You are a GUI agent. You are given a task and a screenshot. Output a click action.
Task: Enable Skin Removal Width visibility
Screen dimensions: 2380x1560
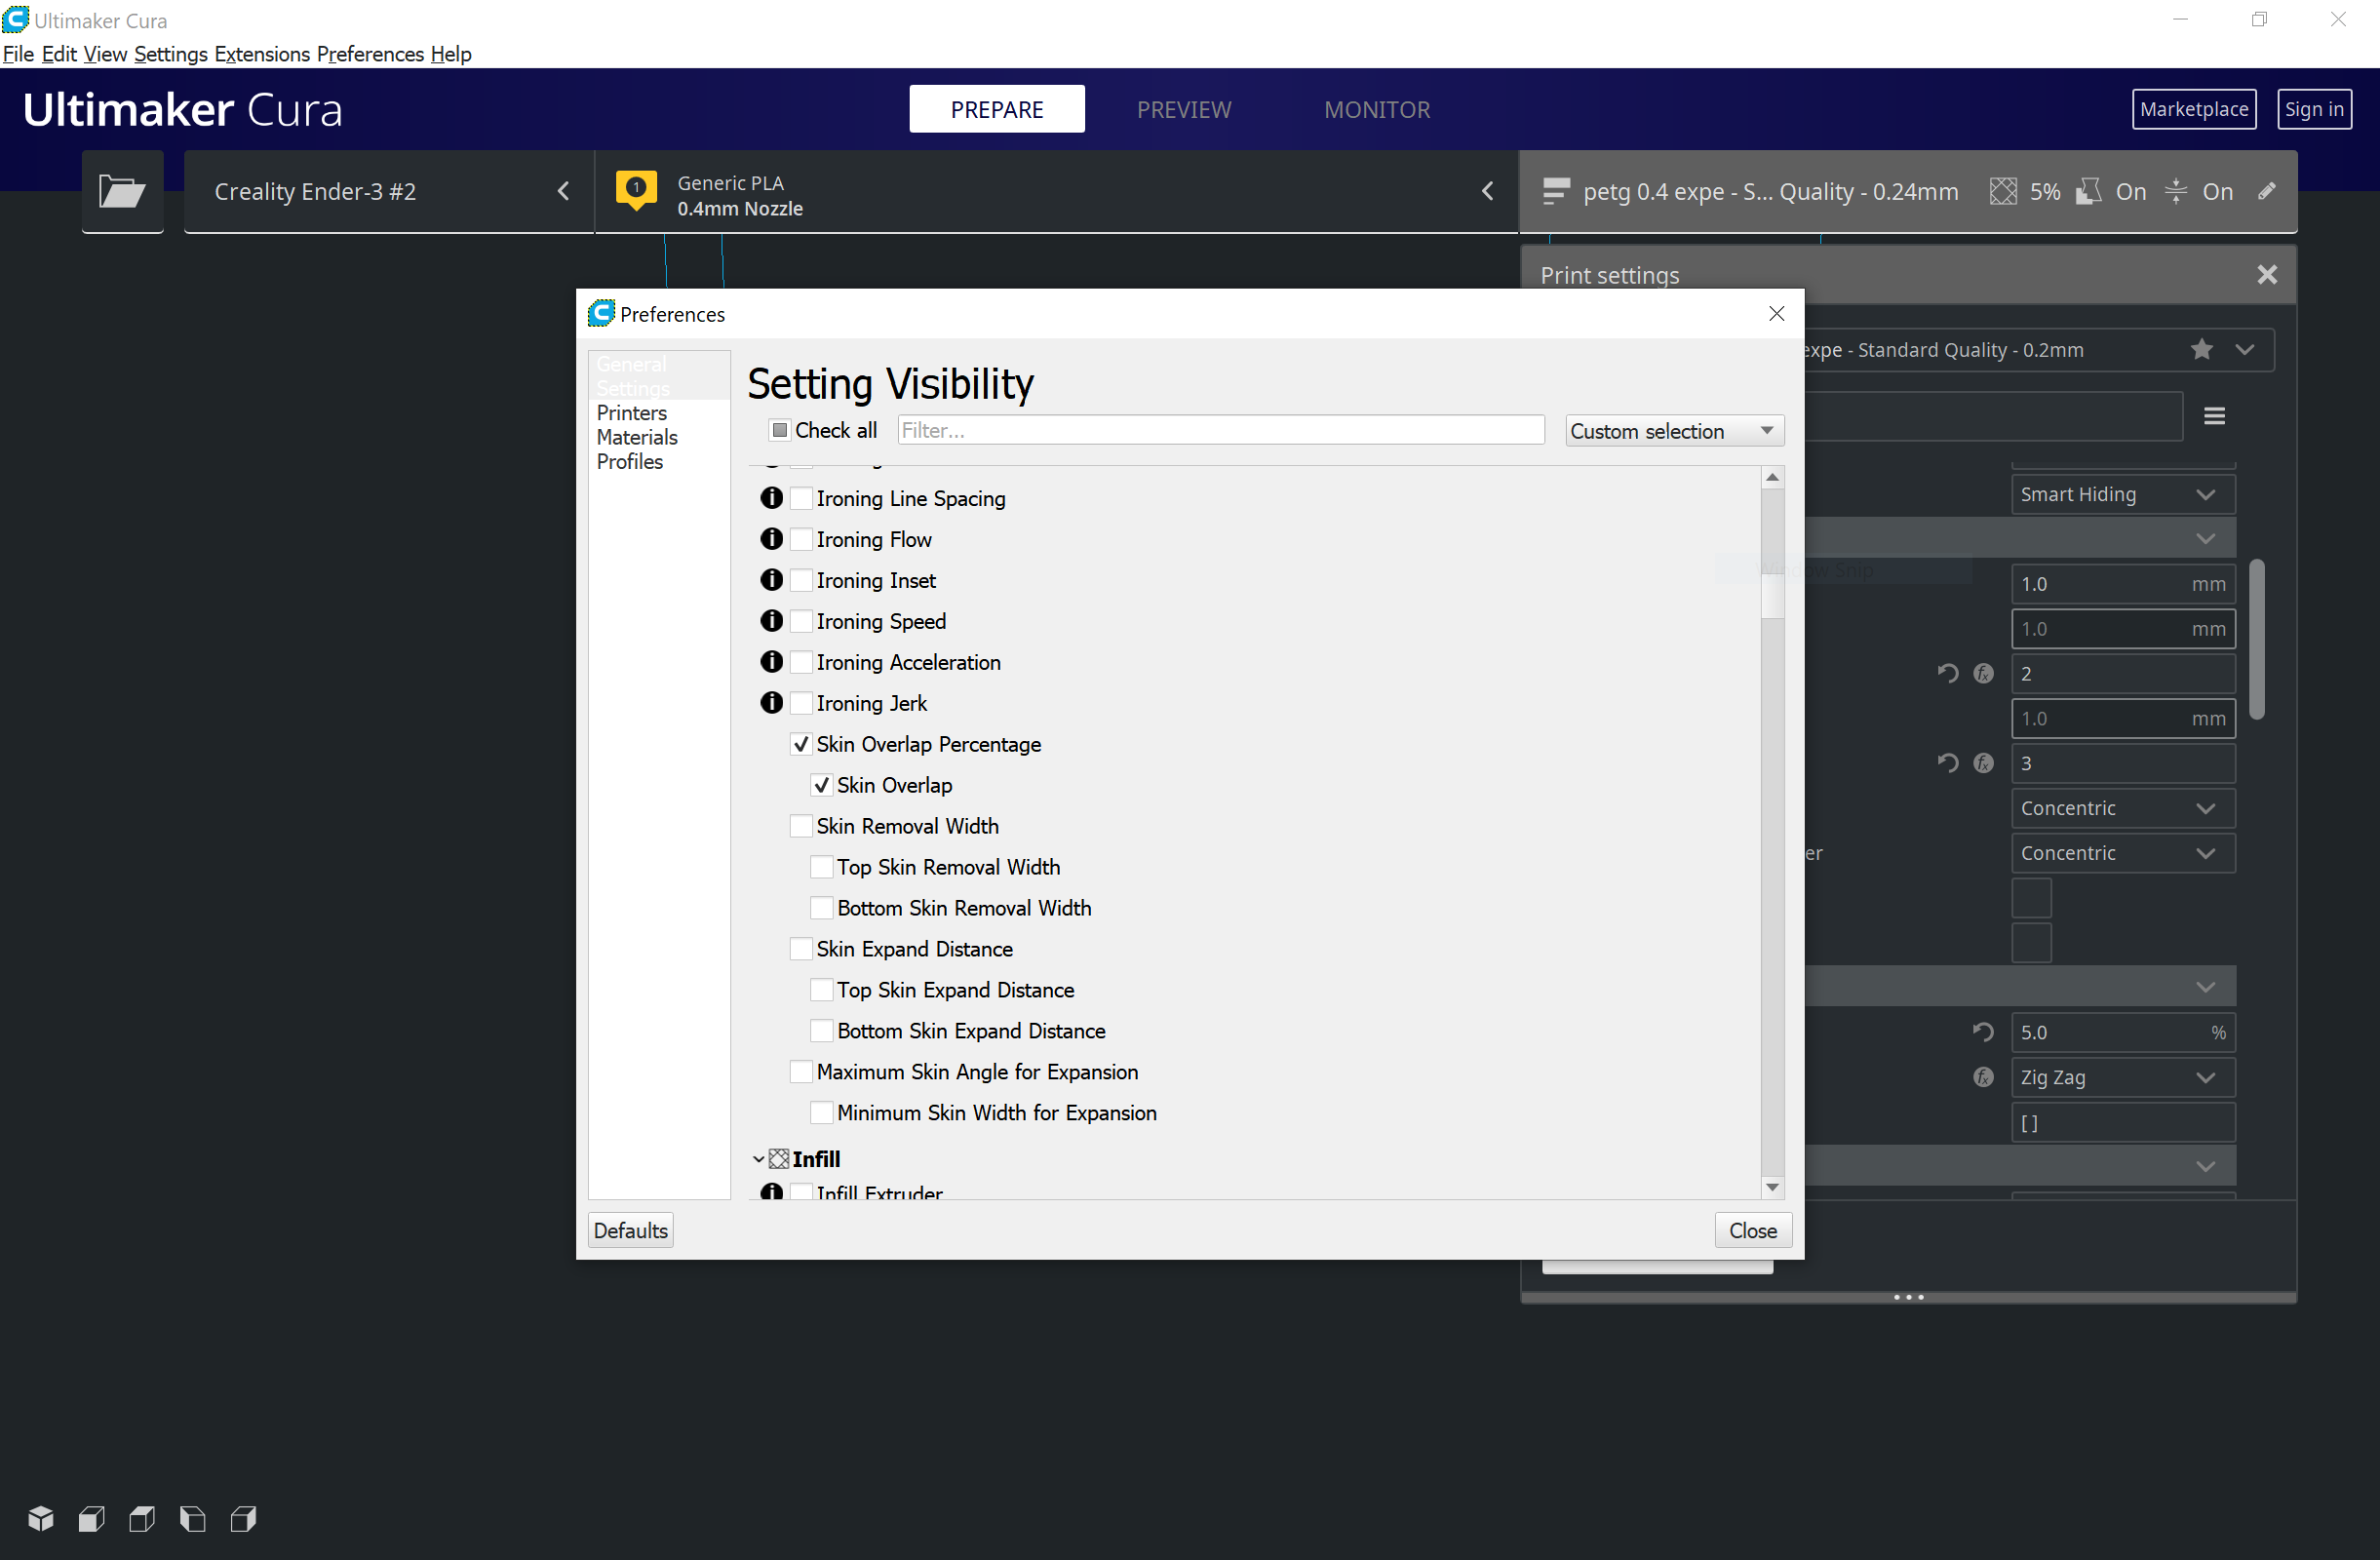pyautogui.click(x=801, y=826)
